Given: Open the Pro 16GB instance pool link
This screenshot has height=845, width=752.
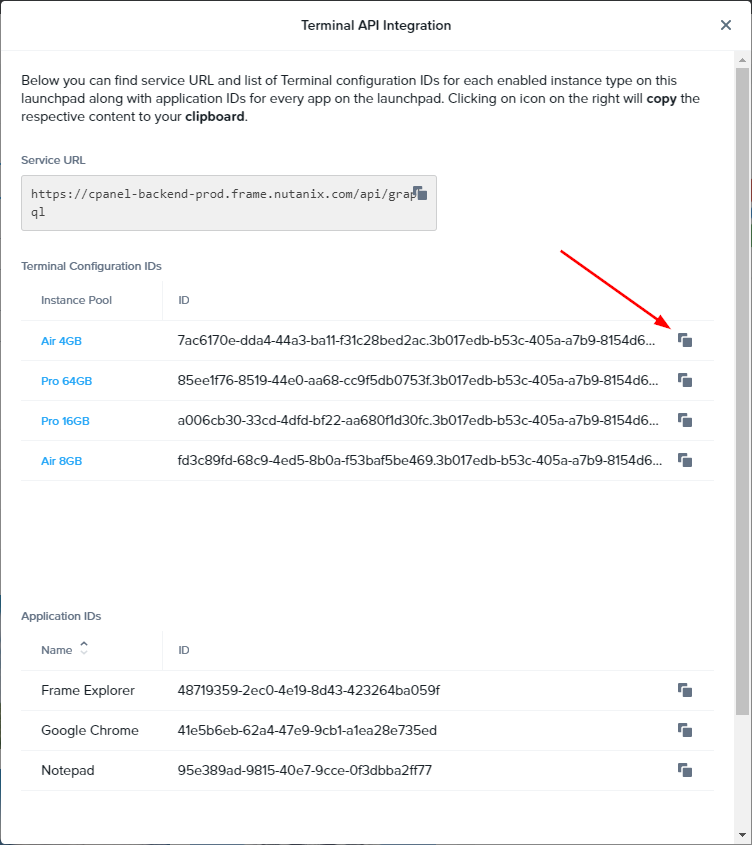Looking at the screenshot, I should click(66, 421).
